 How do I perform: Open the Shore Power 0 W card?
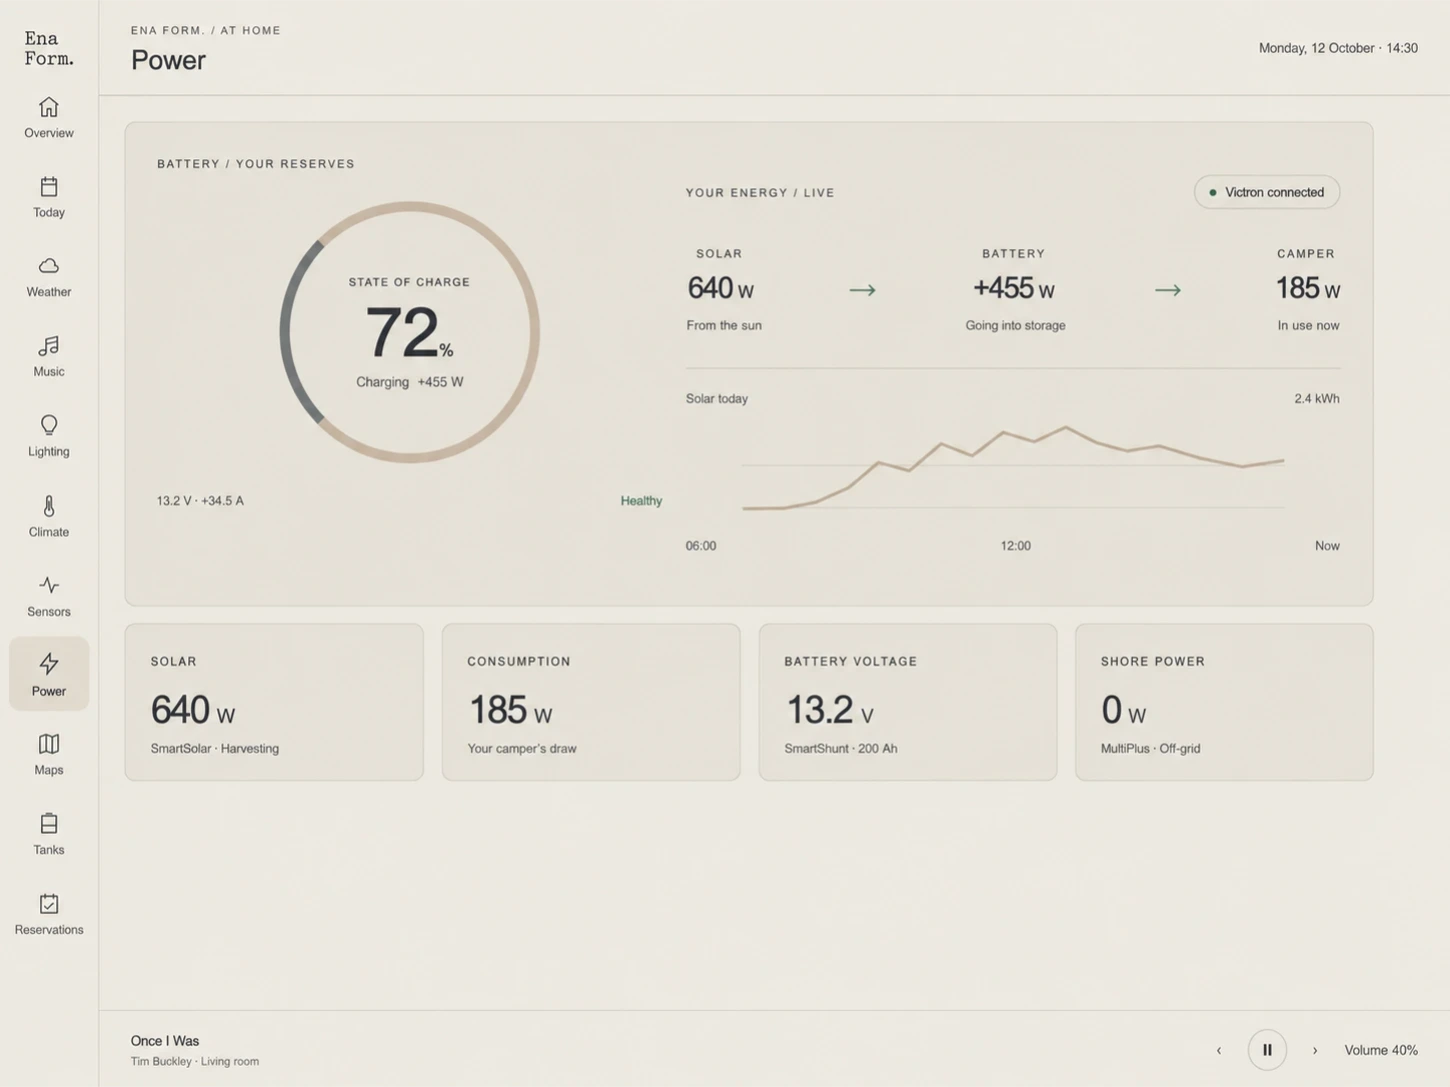click(1224, 702)
